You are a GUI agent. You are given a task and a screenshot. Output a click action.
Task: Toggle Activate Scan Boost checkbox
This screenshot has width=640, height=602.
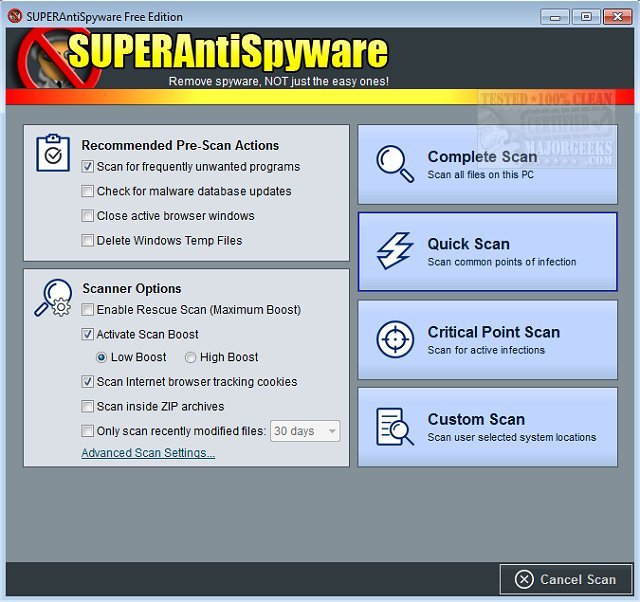click(87, 334)
